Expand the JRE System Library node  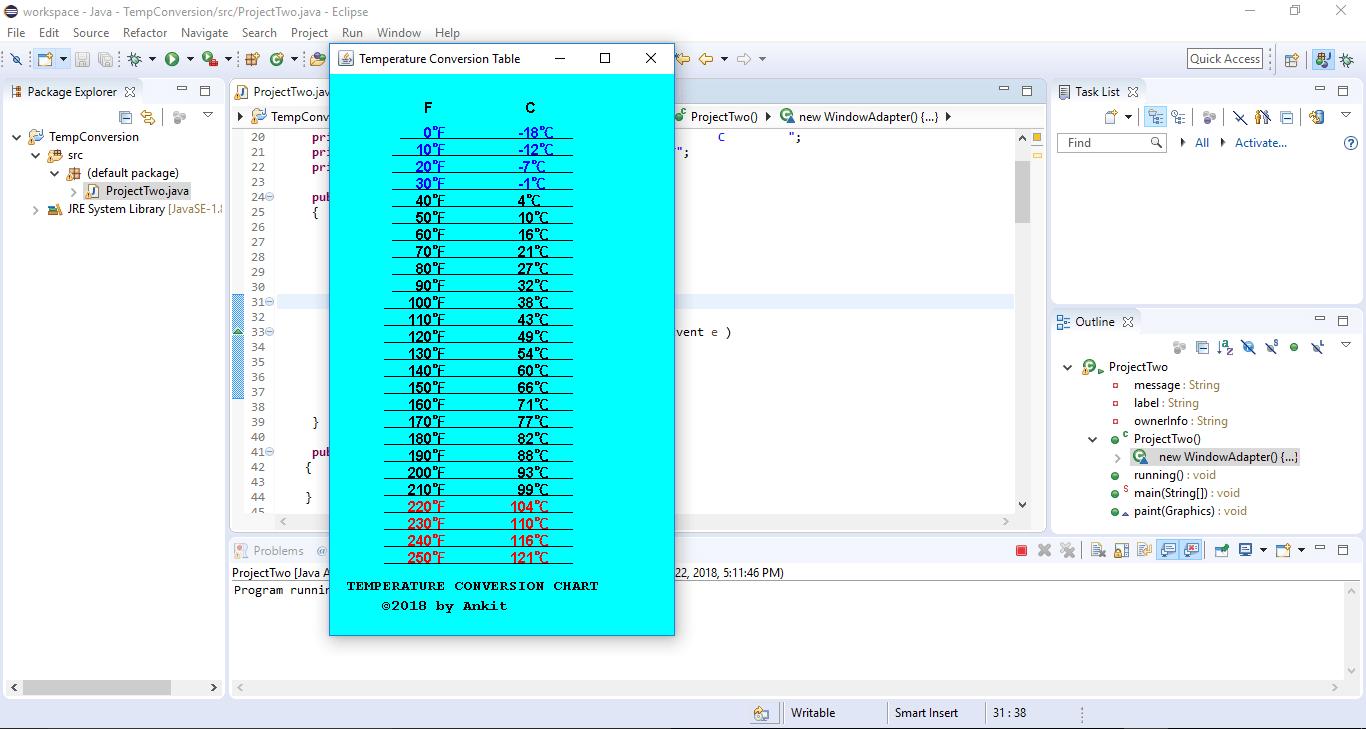[x=36, y=210]
